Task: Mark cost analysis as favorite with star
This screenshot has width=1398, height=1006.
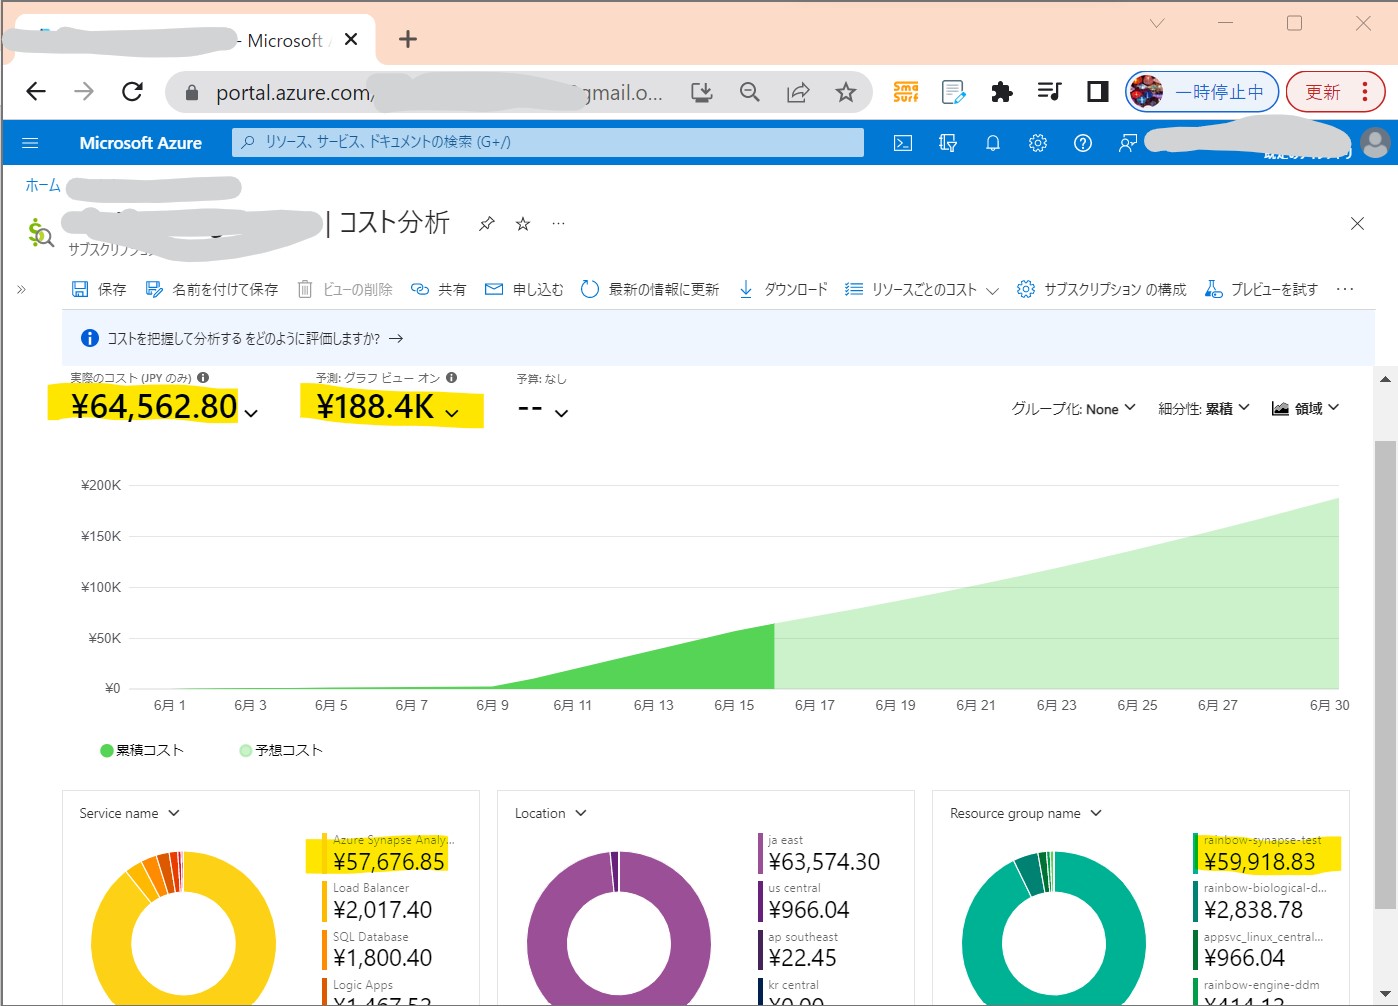Action: (523, 224)
